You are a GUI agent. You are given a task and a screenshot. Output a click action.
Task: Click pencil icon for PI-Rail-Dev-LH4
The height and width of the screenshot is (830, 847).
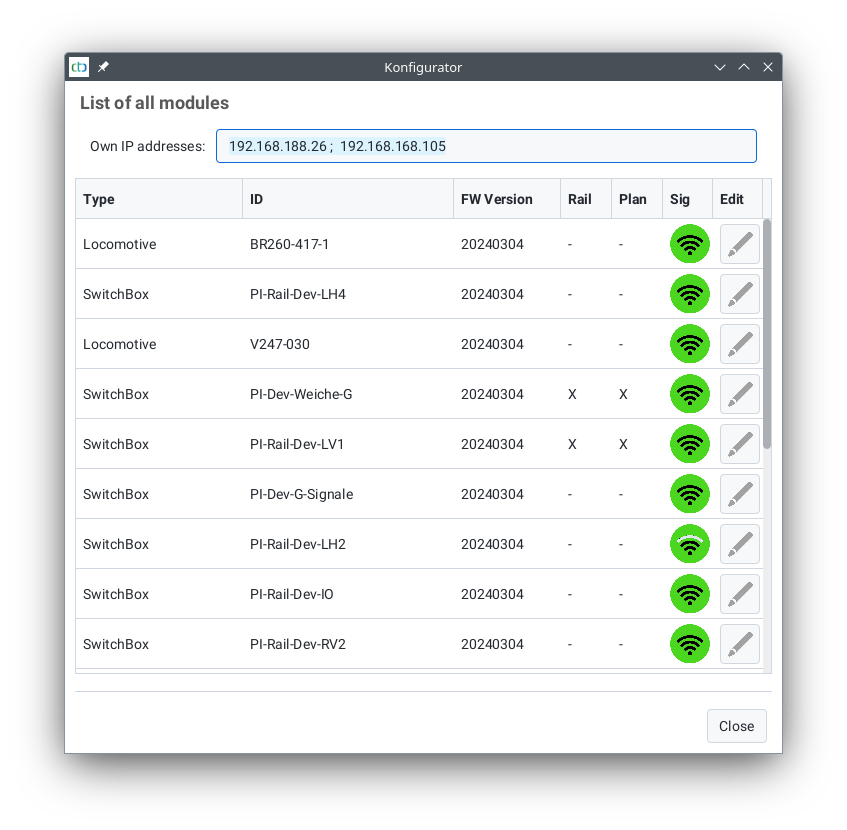pos(739,294)
